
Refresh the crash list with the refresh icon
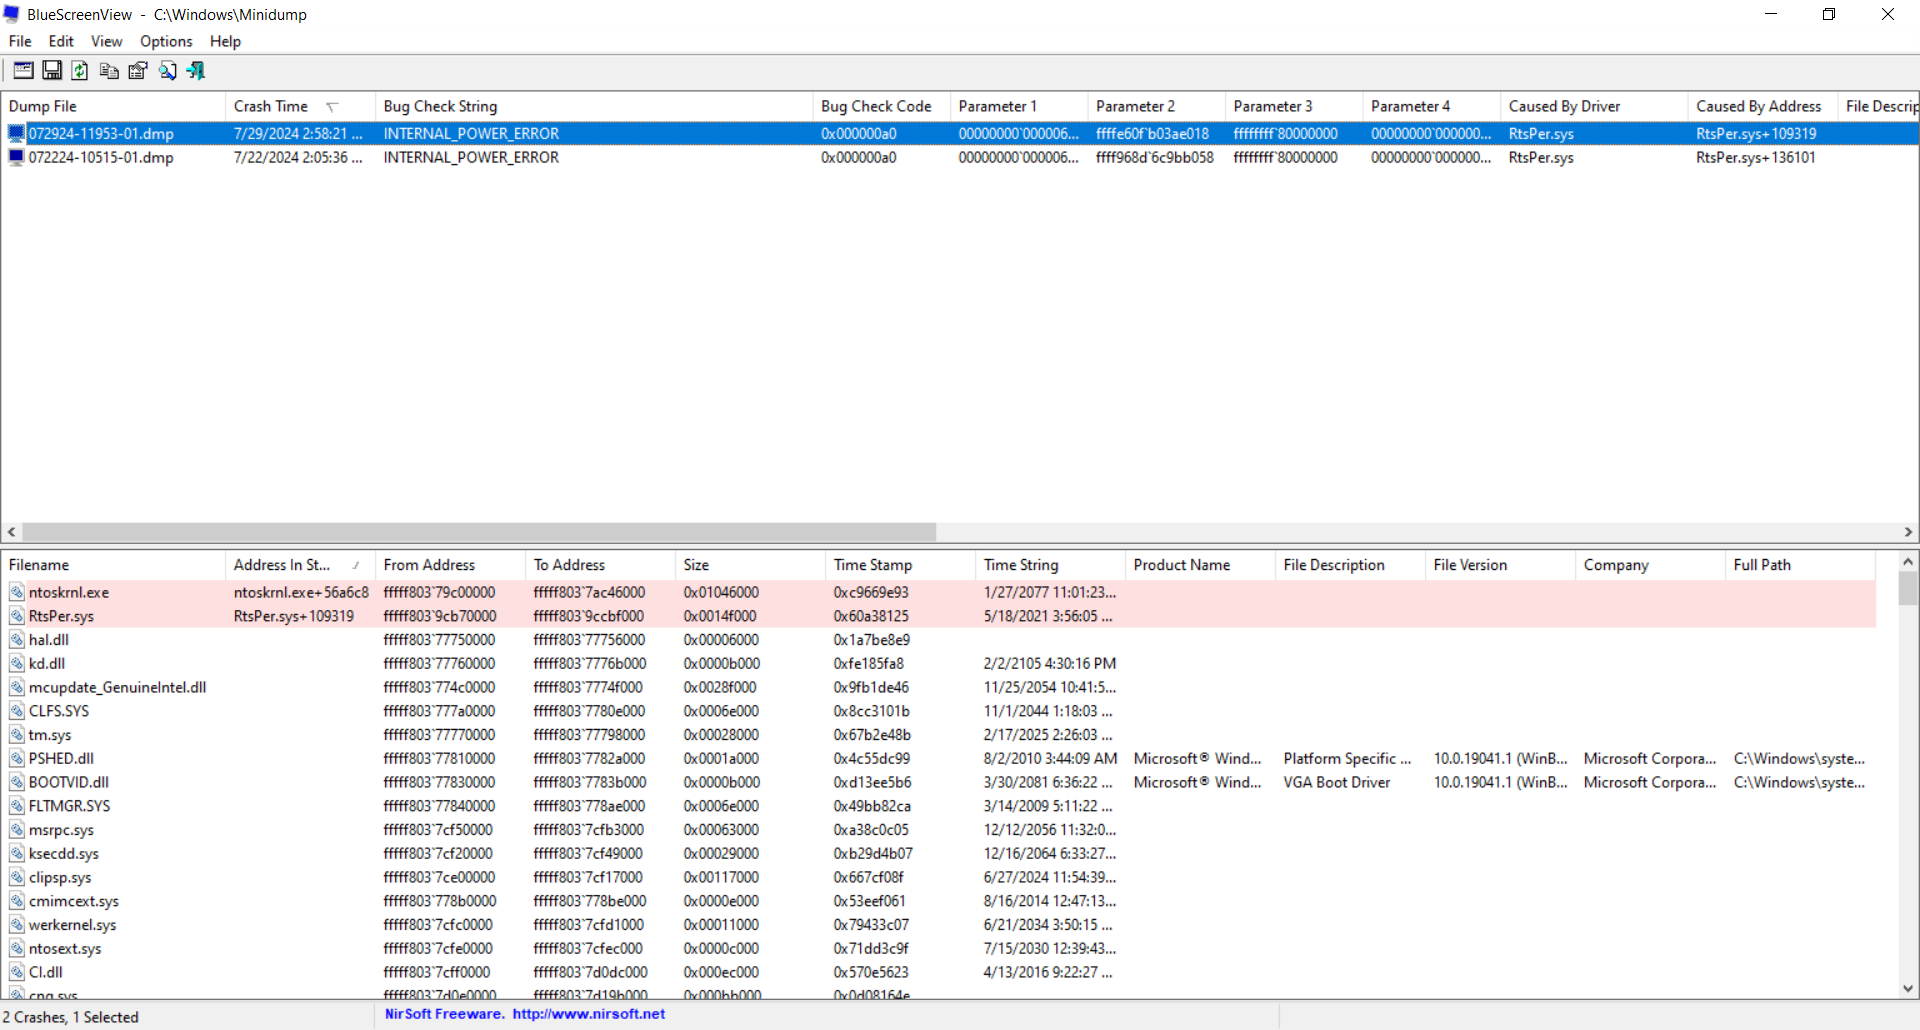coord(80,70)
